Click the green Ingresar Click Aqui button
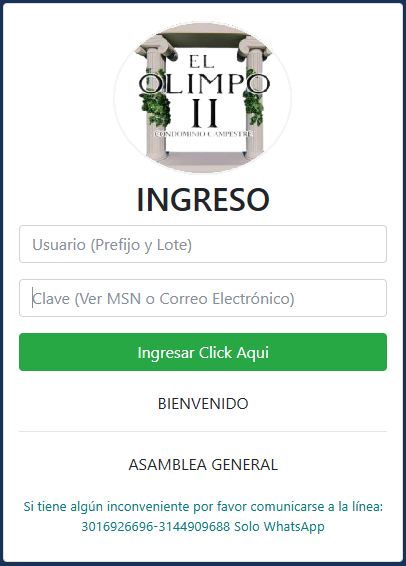406x566 pixels. [203, 352]
